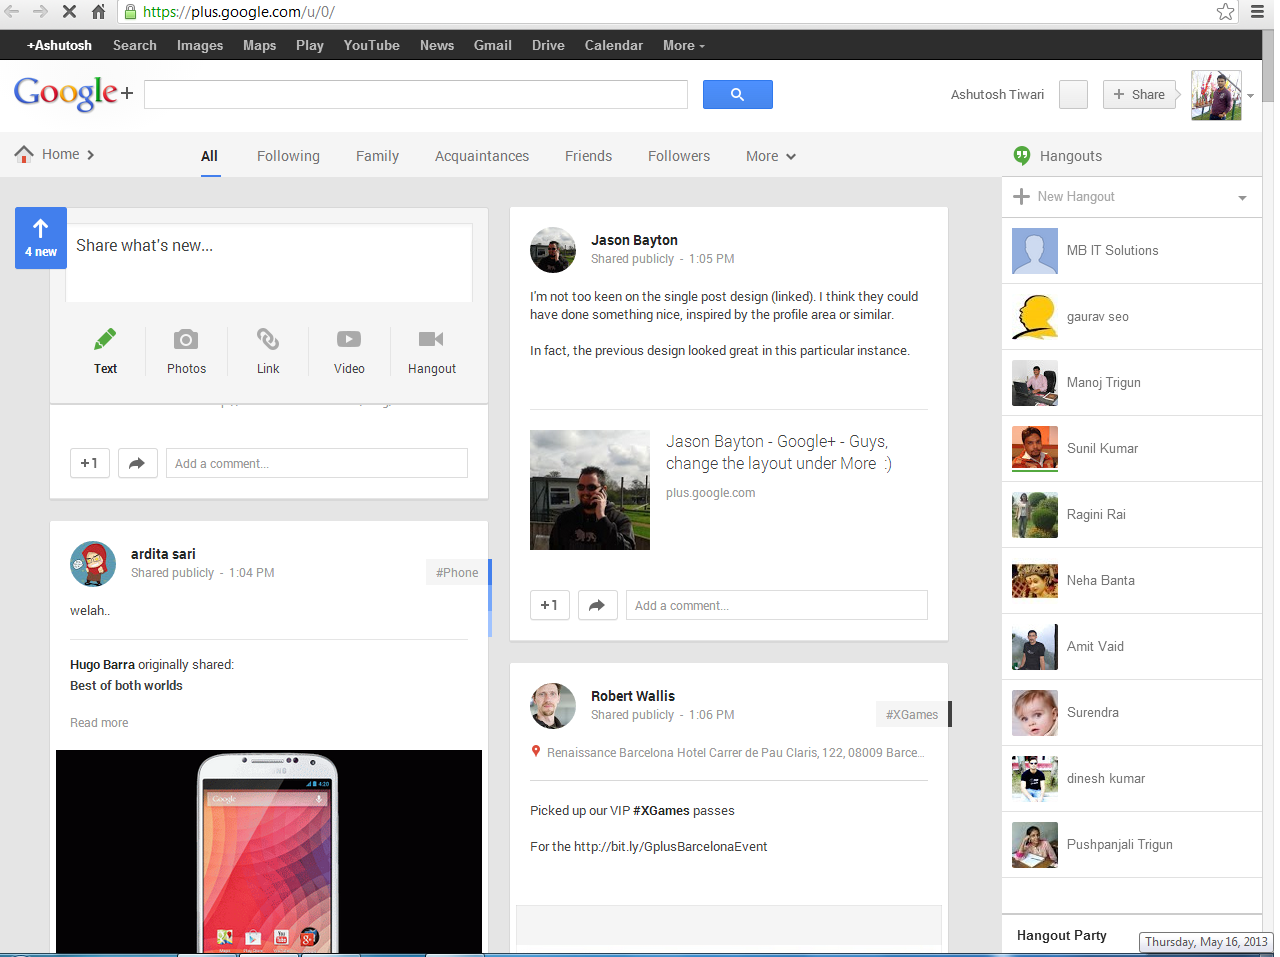
Task: Click the Read more link on ardita's post
Action: point(99,722)
